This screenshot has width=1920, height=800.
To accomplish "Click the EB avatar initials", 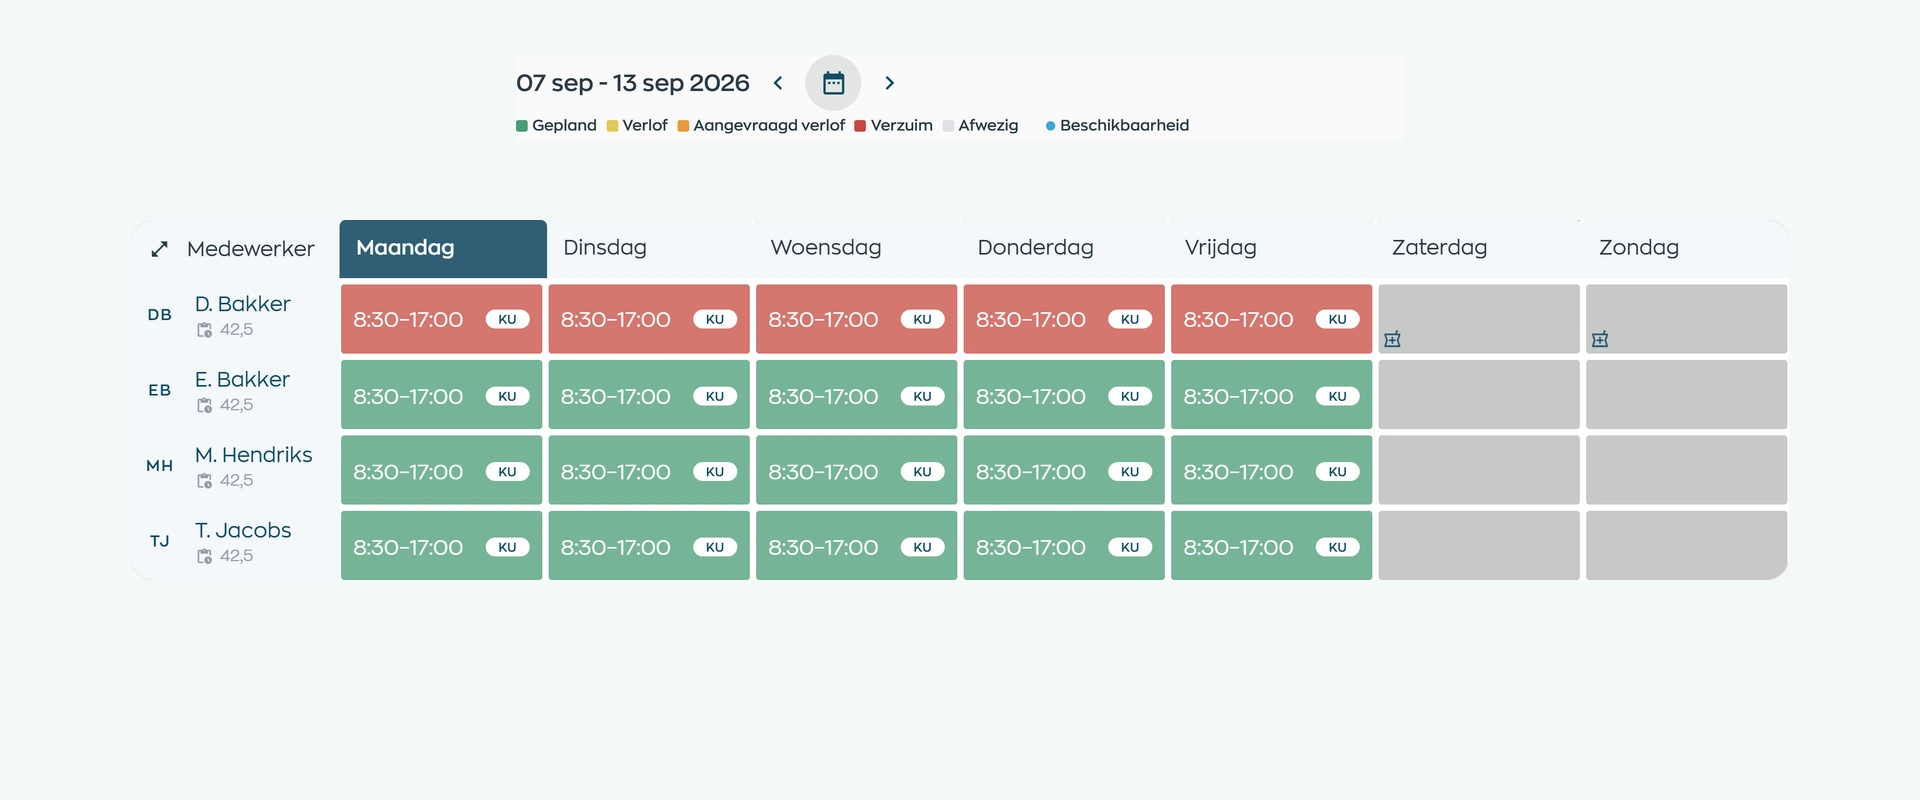I will pyautogui.click(x=160, y=390).
